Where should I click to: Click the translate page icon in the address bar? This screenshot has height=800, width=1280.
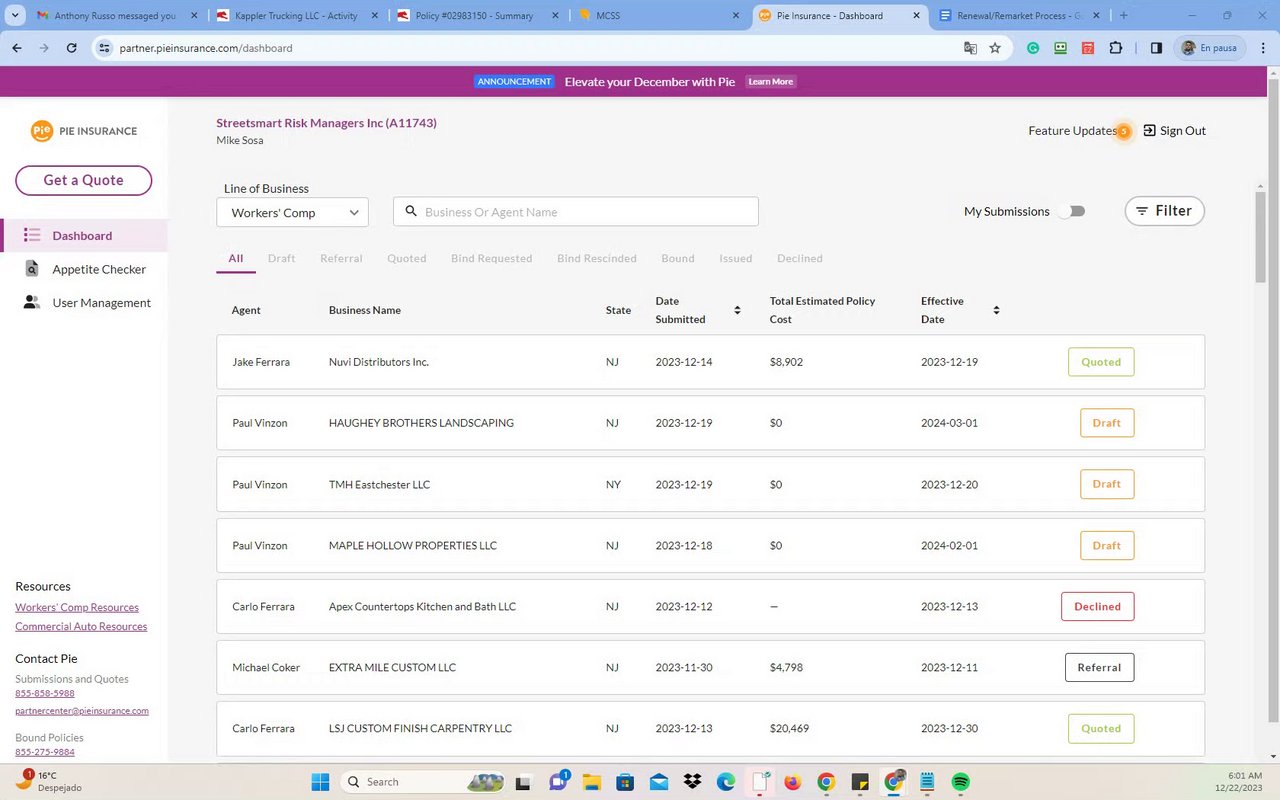(x=970, y=48)
